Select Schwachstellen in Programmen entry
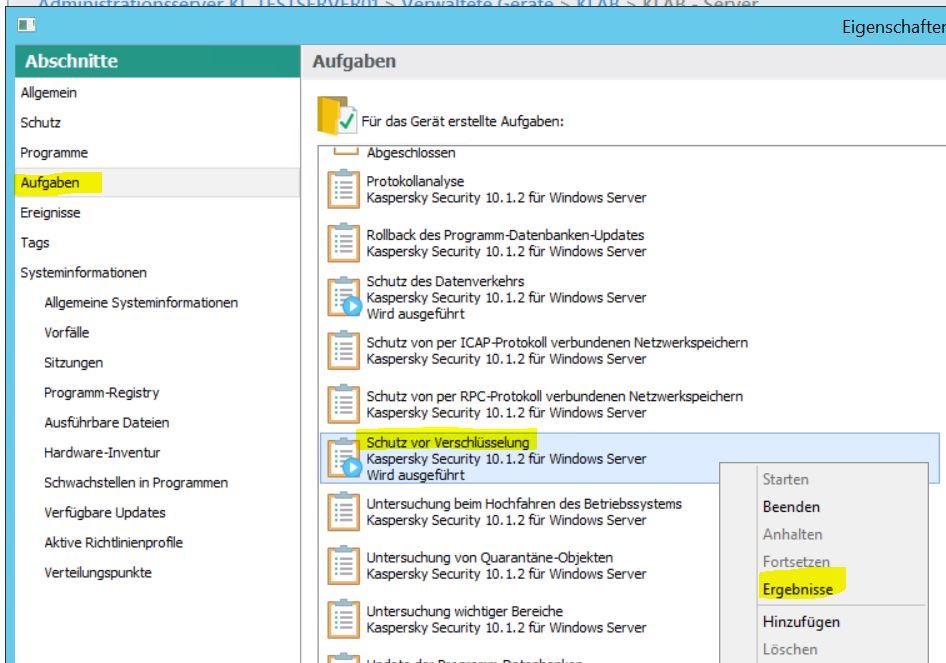Image resolution: width=946 pixels, height=663 pixels. coord(136,482)
